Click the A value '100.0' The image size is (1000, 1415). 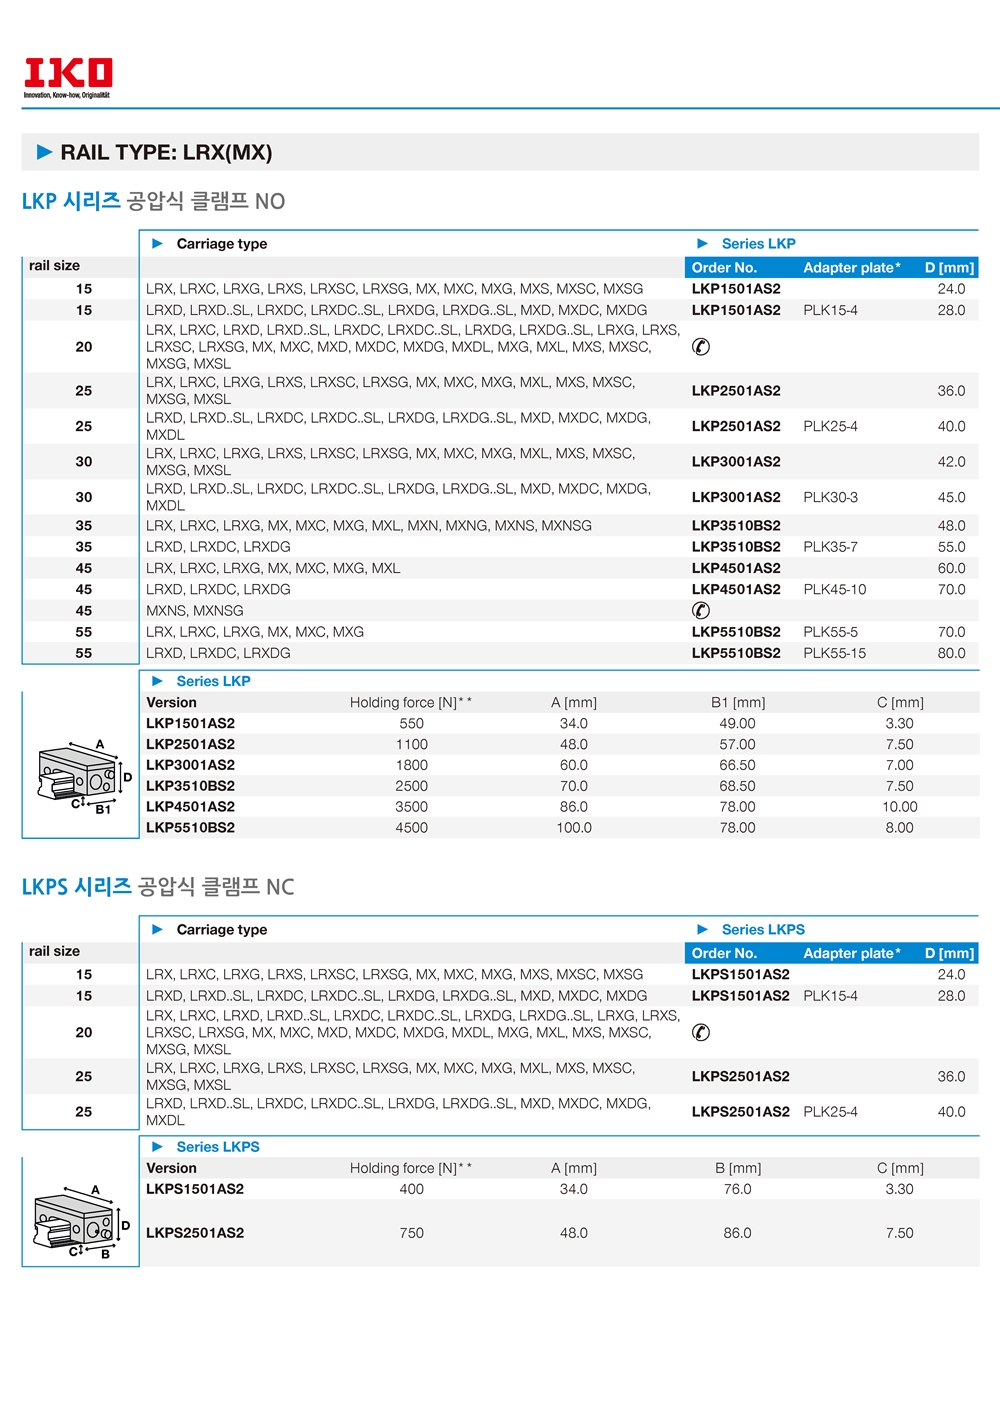pos(574,828)
